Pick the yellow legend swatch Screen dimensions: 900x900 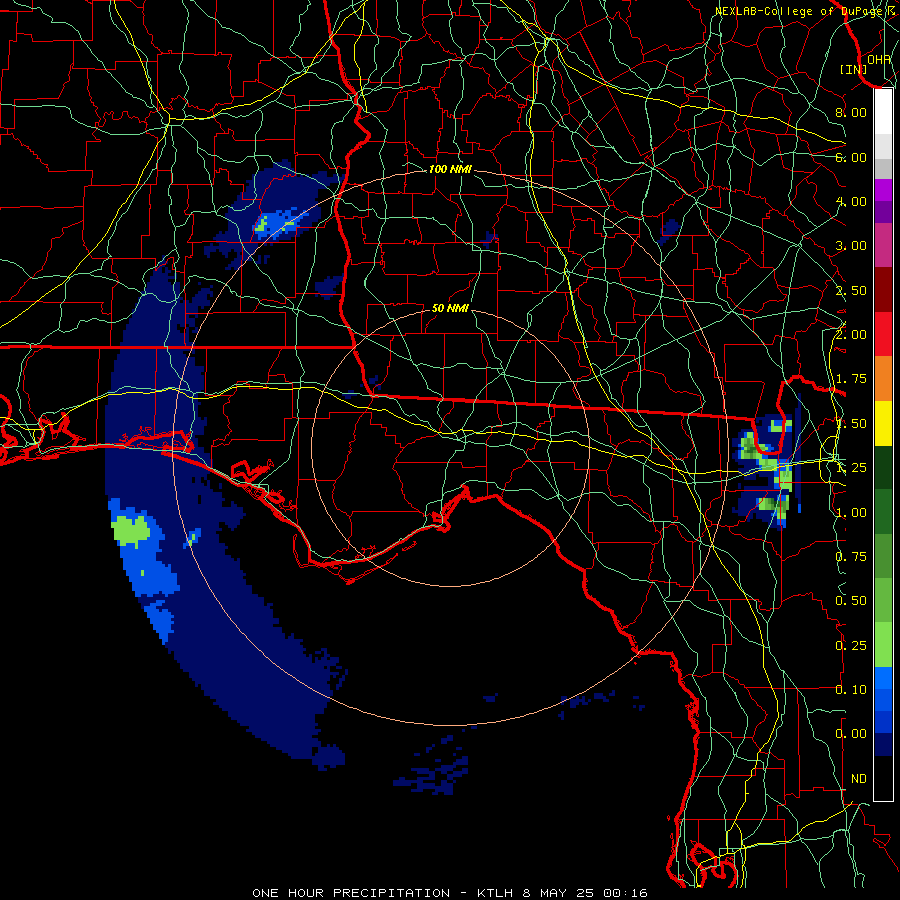[883, 423]
